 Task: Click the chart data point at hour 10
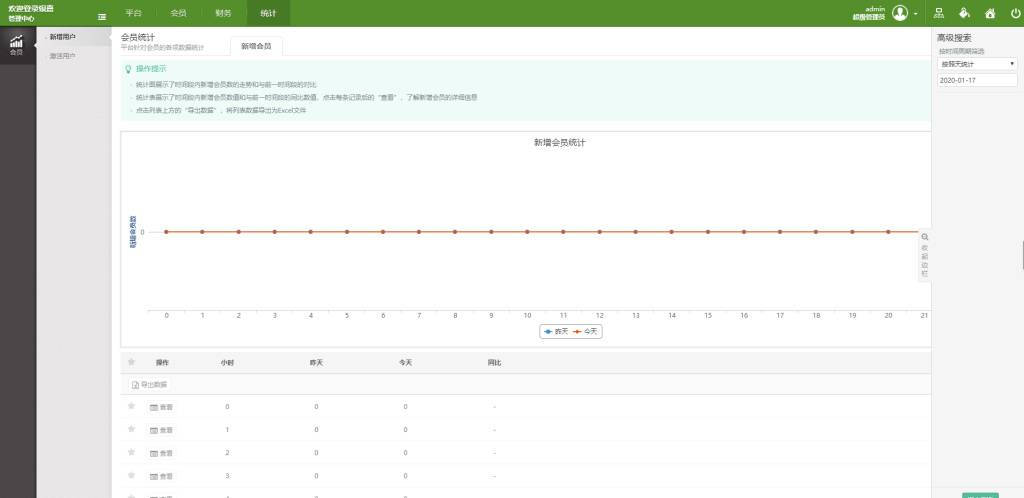pyautogui.click(x=527, y=232)
